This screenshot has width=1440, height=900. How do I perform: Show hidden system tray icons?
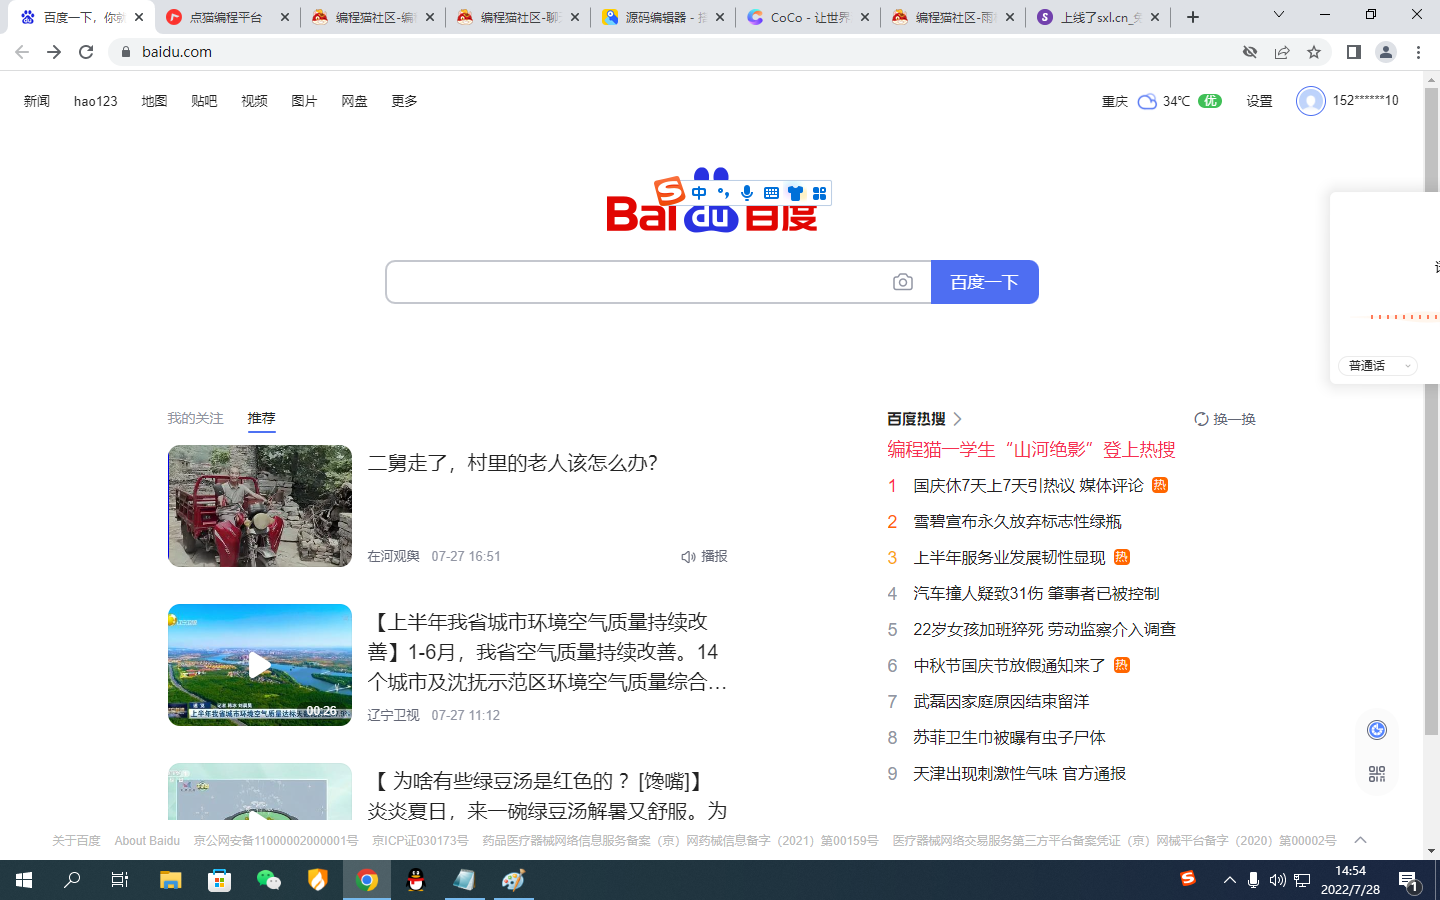pyautogui.click(x=1229, y=880)
